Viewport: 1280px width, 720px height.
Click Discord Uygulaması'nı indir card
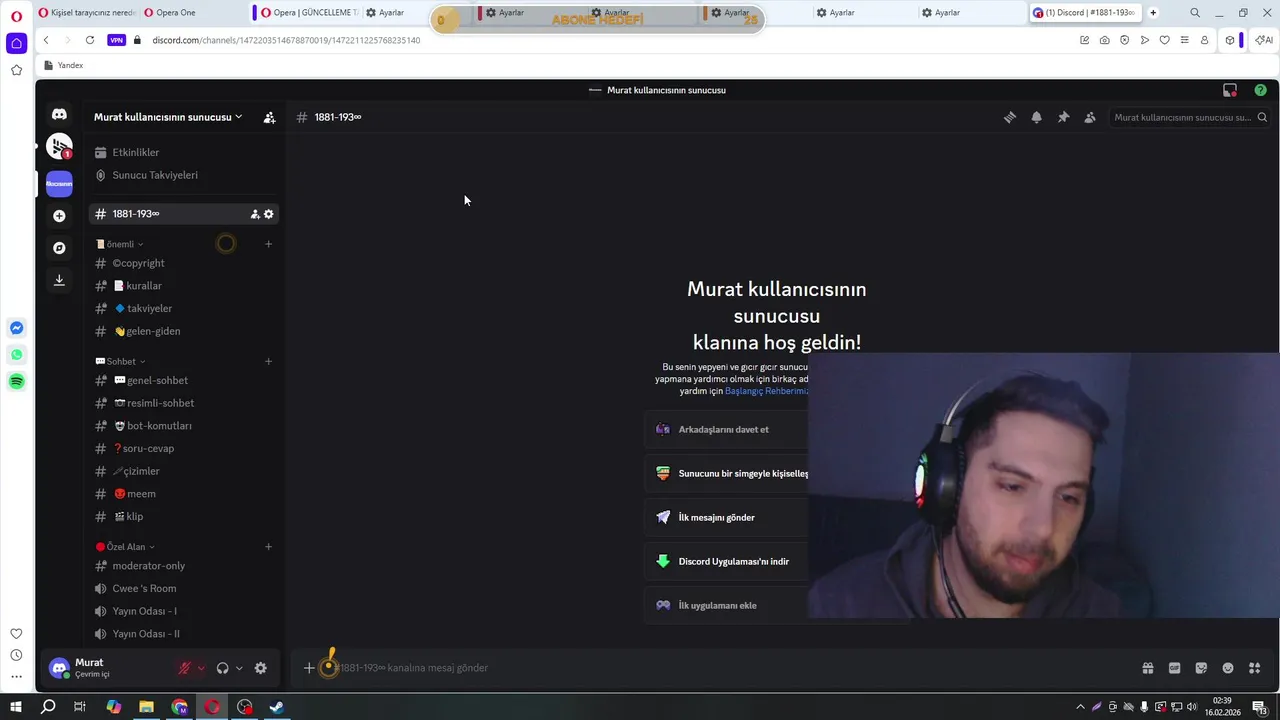(727, 561)
